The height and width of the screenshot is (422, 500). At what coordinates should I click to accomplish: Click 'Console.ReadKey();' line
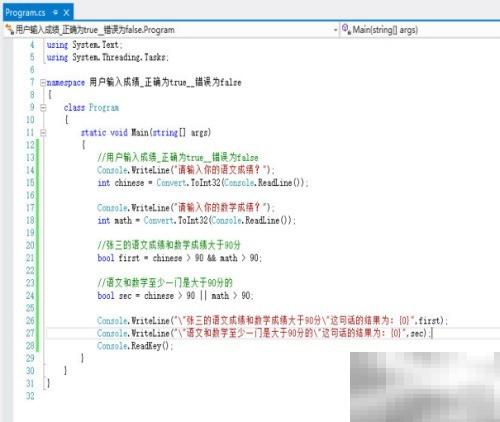click(x=135, y=346)
